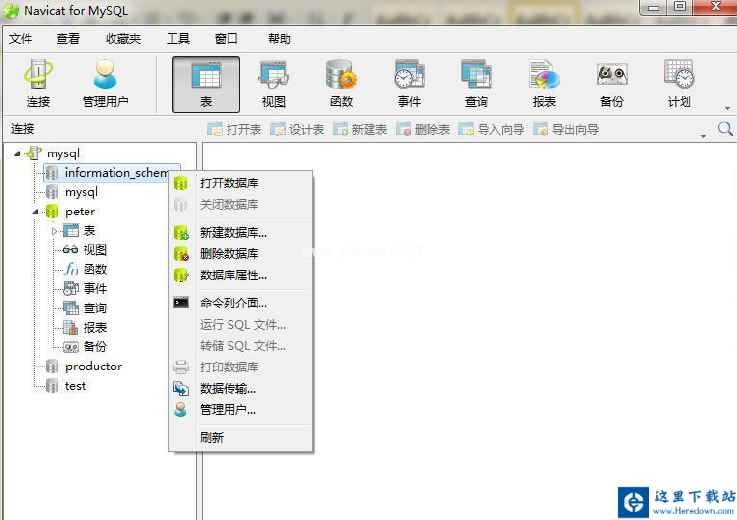737x520 pixels.
Task: Collapse the peter database node
Action: (36, 212)
